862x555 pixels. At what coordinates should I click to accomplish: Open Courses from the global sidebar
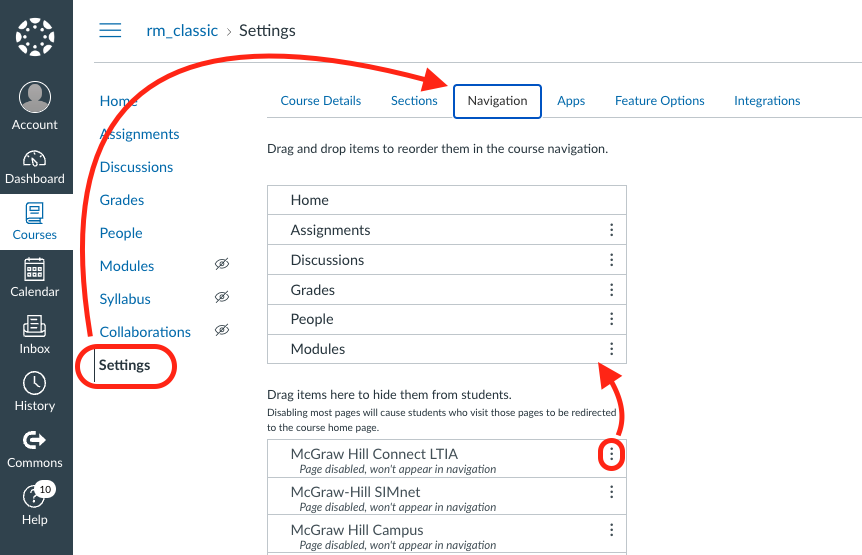click(35, 214)
